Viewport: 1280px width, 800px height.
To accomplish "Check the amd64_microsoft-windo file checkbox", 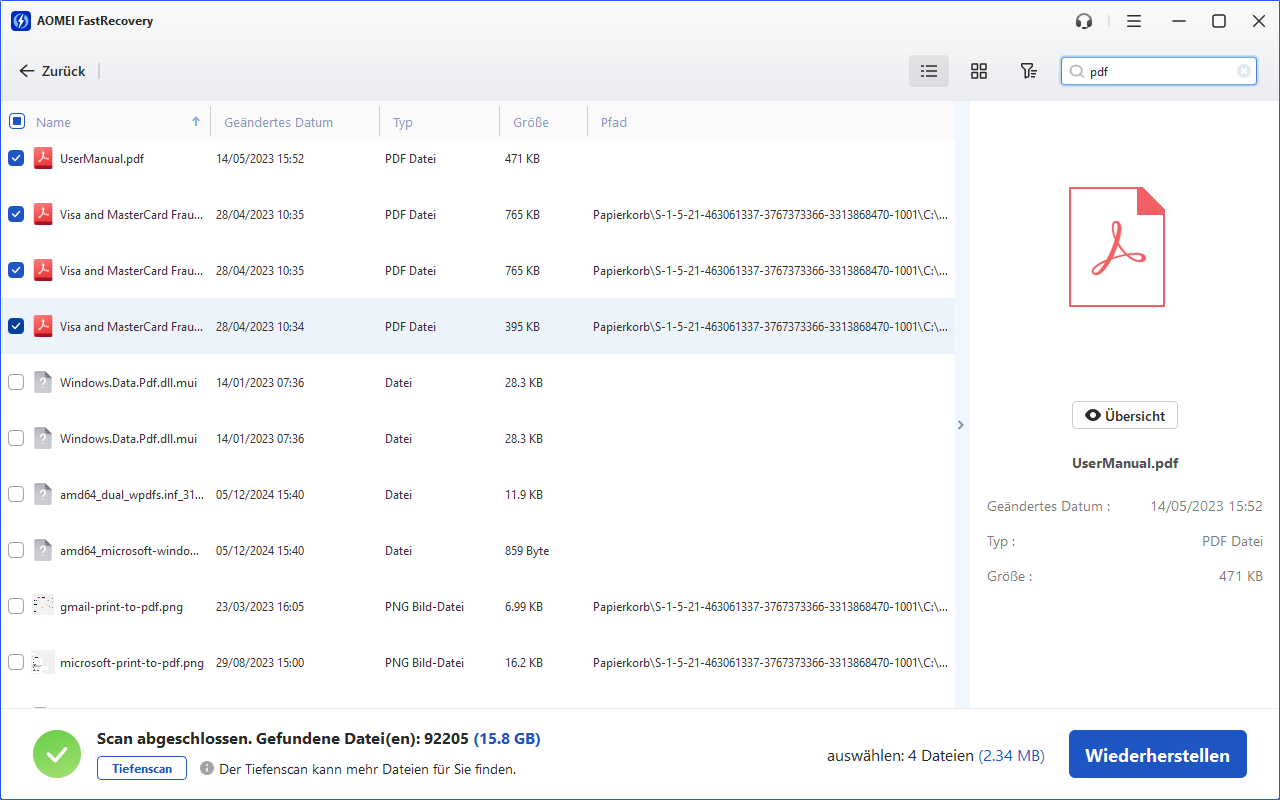I will click(x=16, y=550).
